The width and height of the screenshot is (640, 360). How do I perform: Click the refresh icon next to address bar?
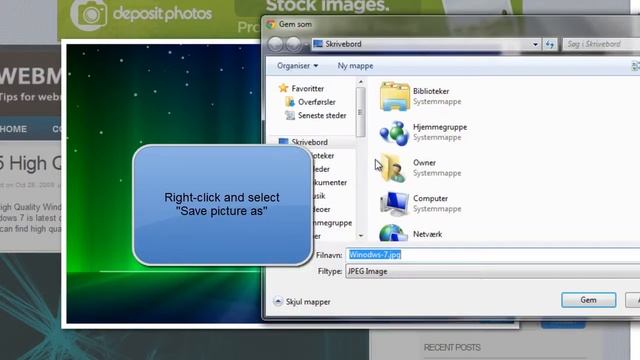[x=550, y=44]
